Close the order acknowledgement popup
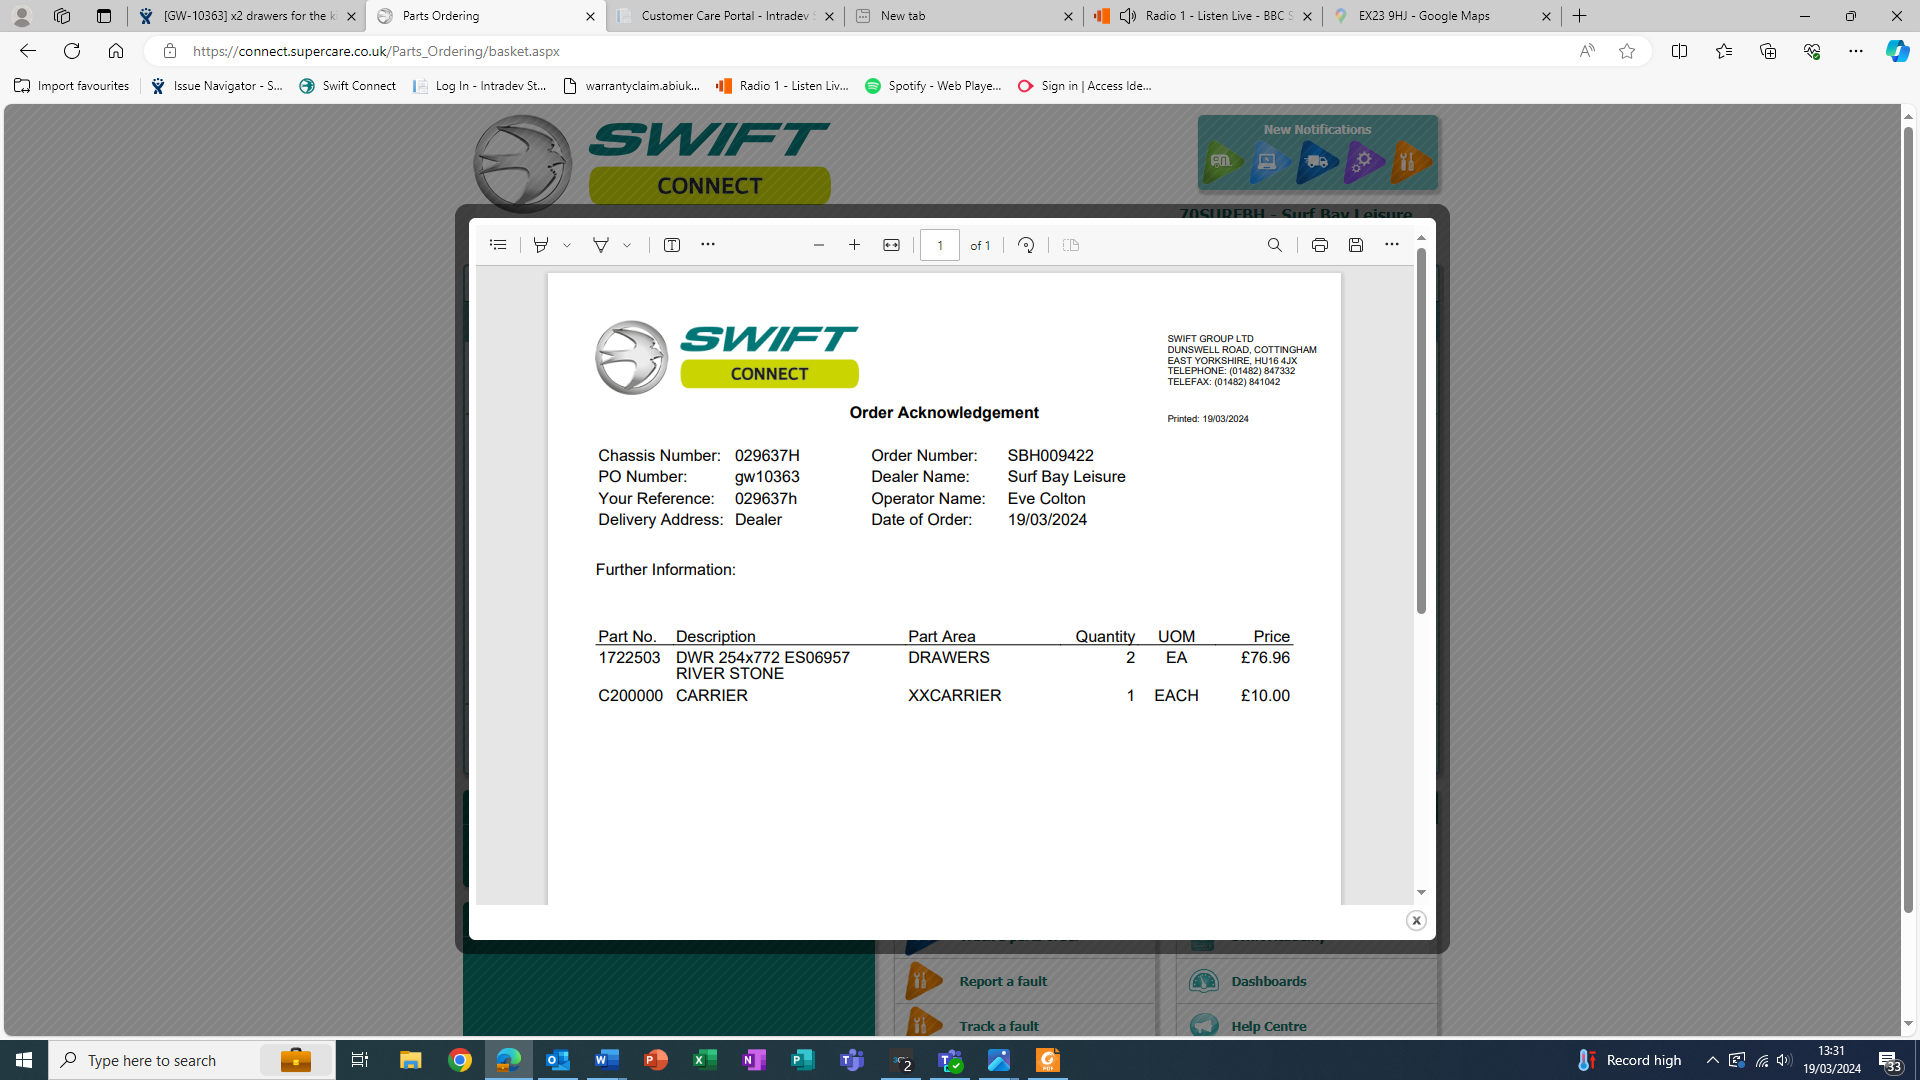 coord(1416,920)
